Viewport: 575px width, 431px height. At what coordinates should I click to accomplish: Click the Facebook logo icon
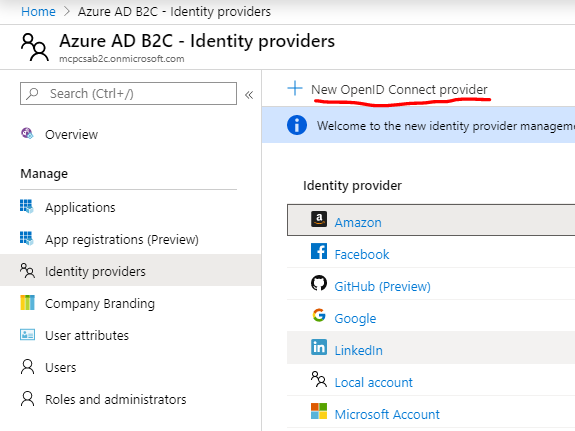click(x=319, y=251)
